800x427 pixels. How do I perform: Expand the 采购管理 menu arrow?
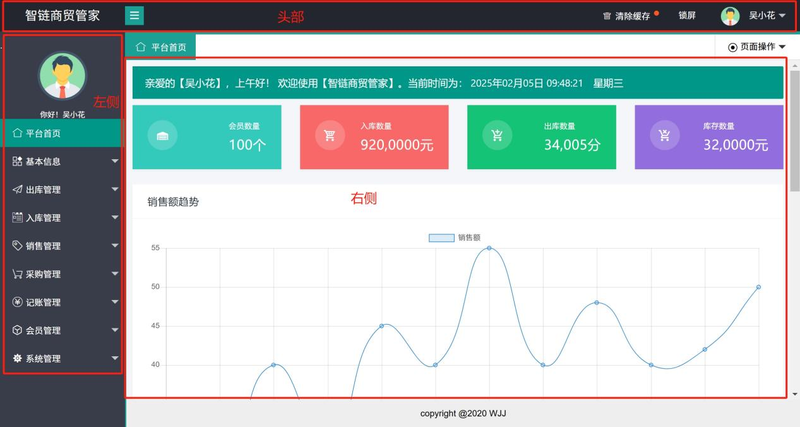(115, 274)
